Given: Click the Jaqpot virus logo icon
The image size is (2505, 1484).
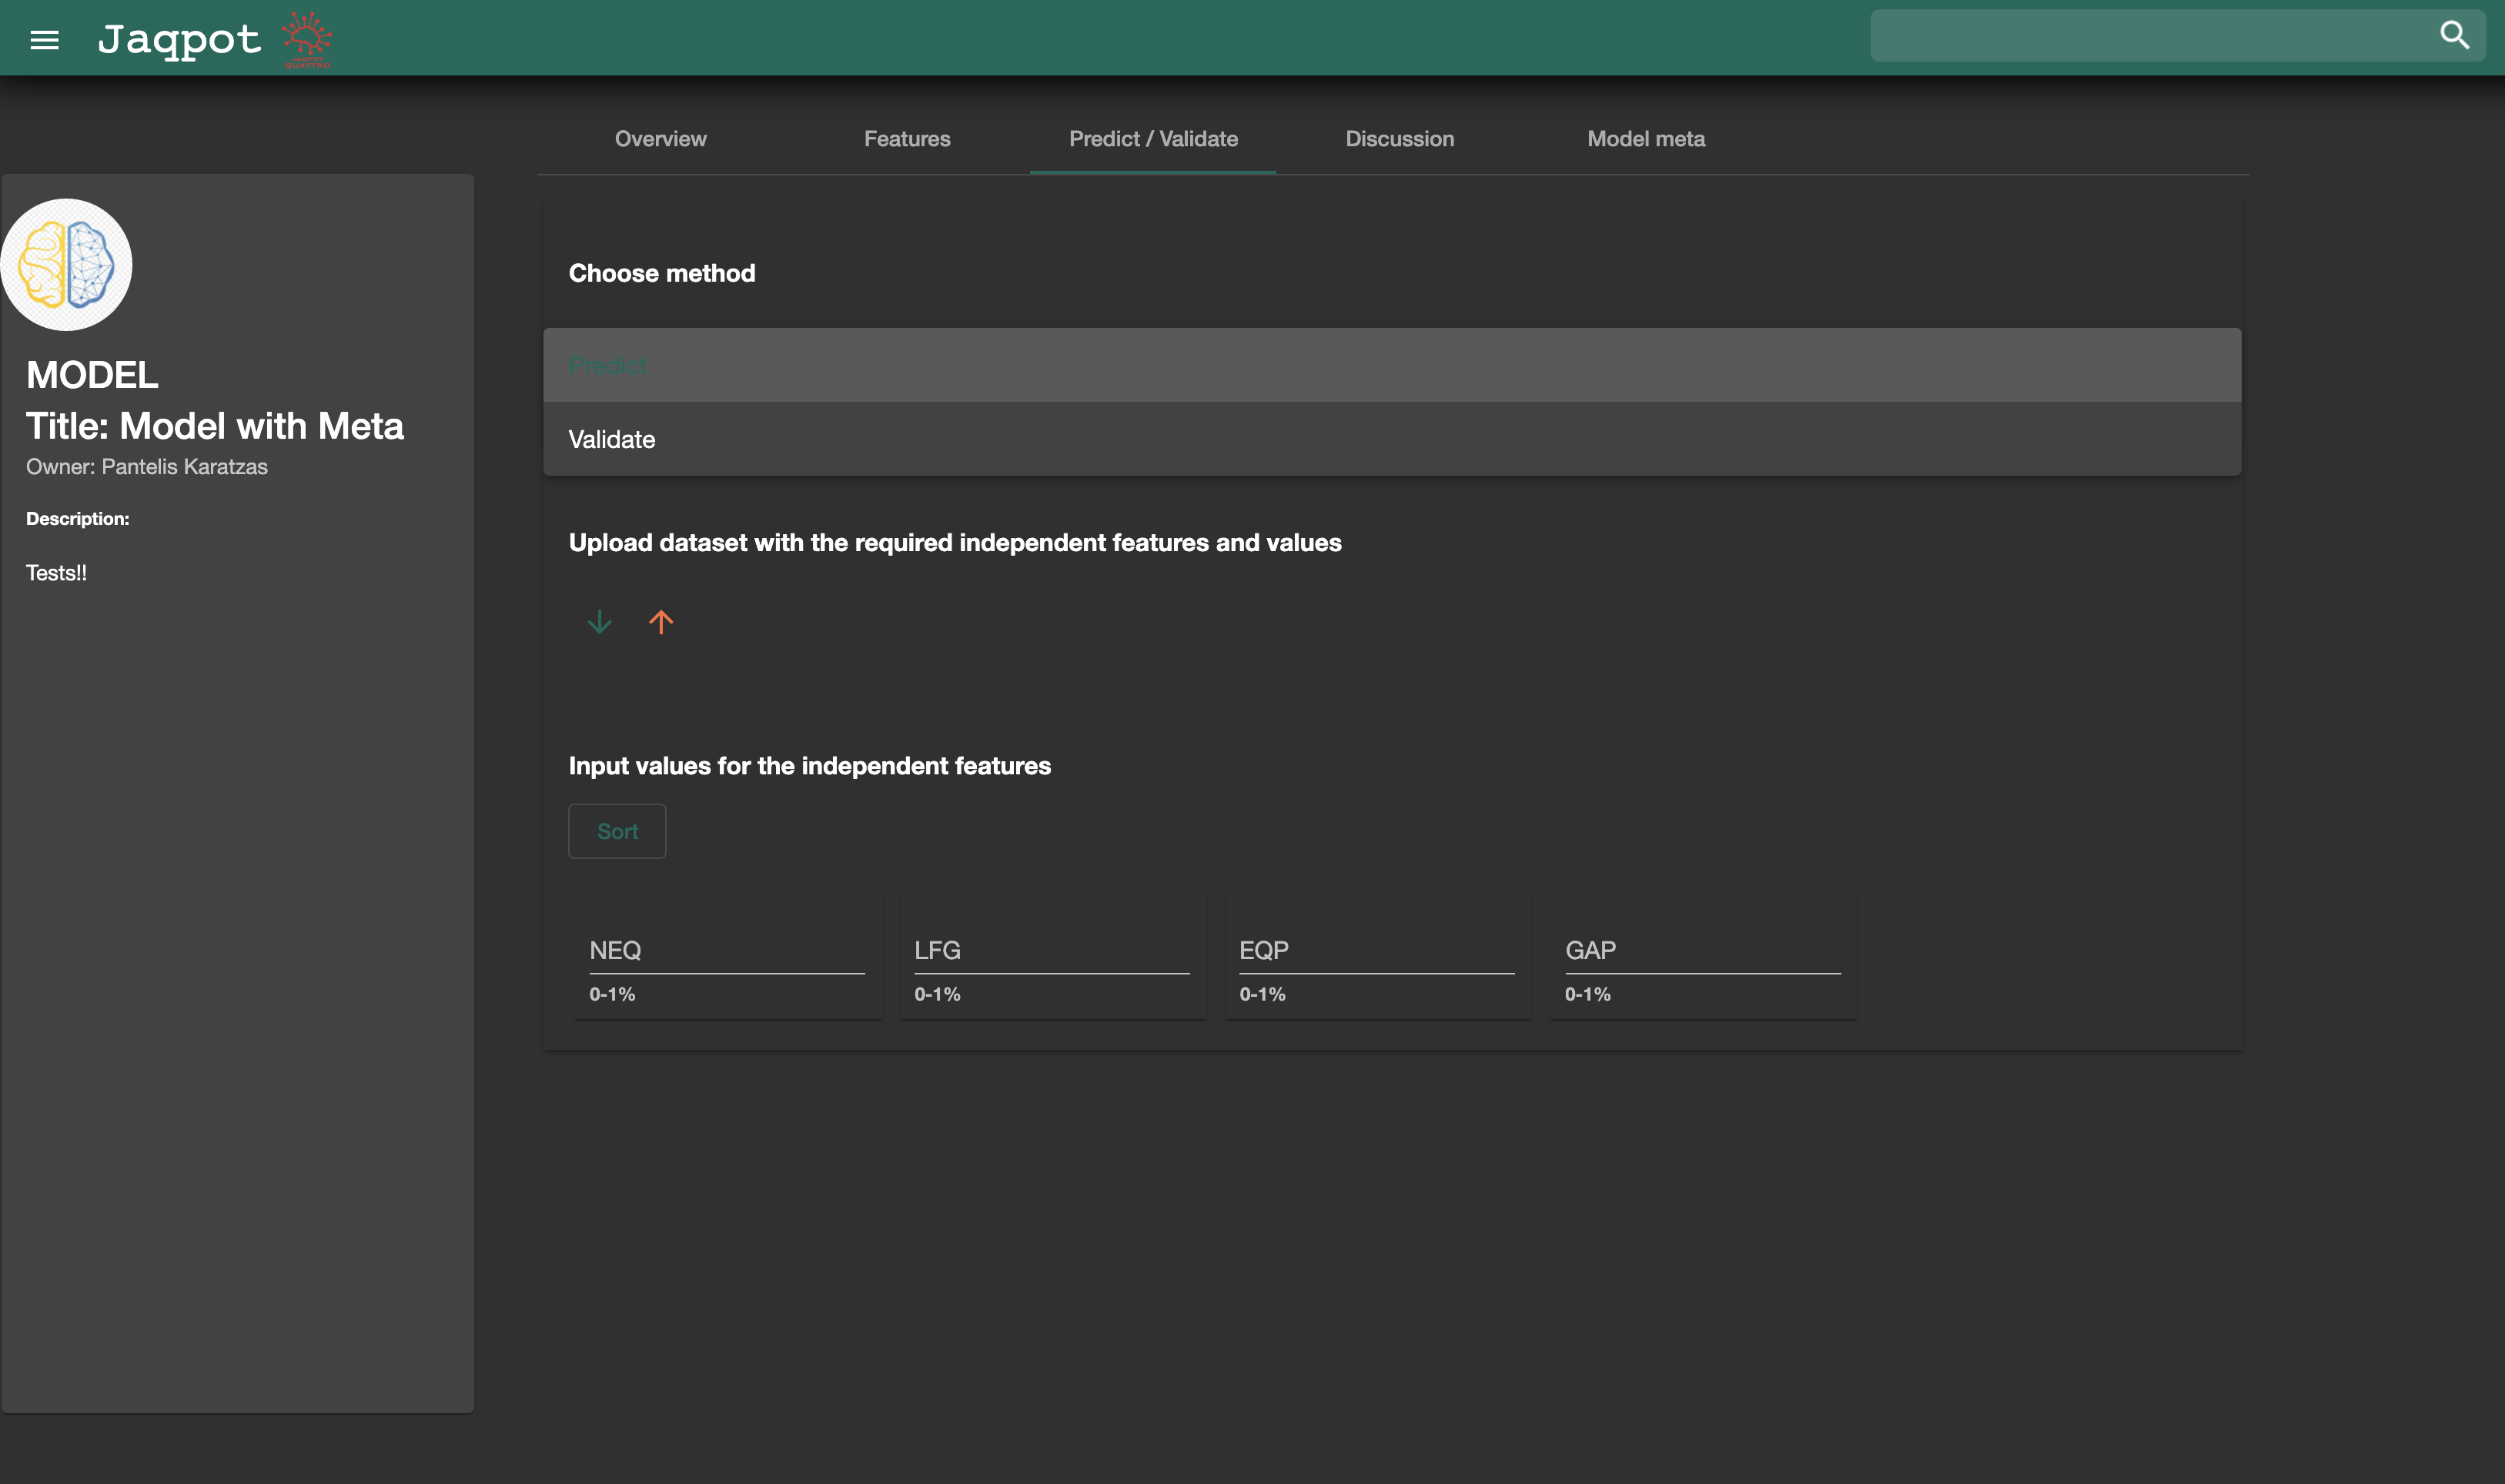Looking at the screenshot, I should [x=306, y=39].
